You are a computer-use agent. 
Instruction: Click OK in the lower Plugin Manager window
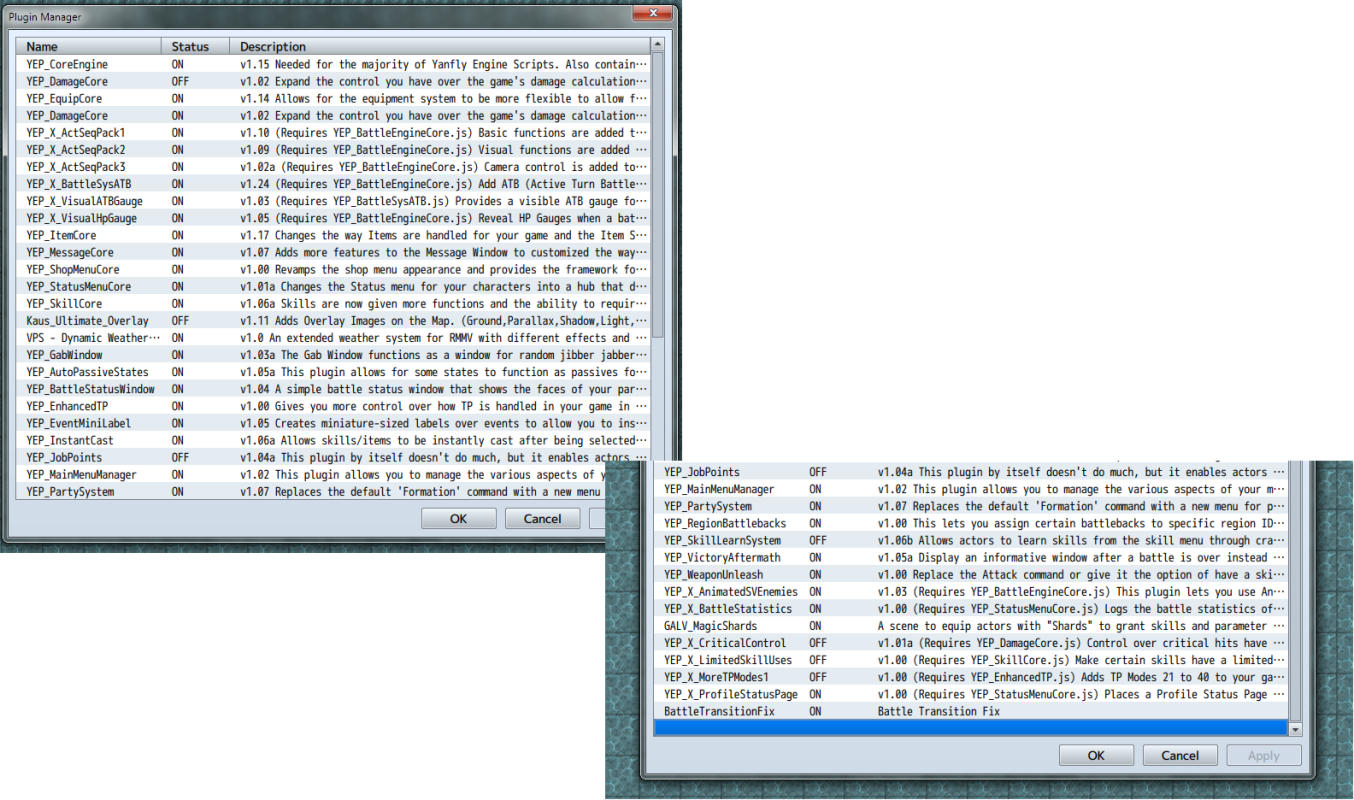[1096, 755]
